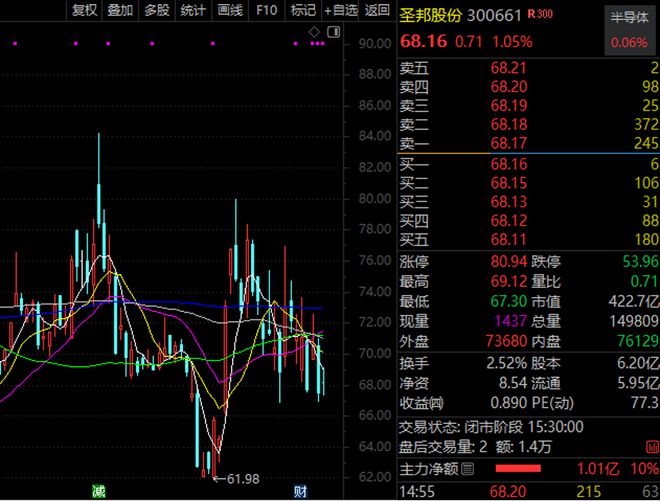
Task: Click the 复权 toolbar button
Action: 84,10
